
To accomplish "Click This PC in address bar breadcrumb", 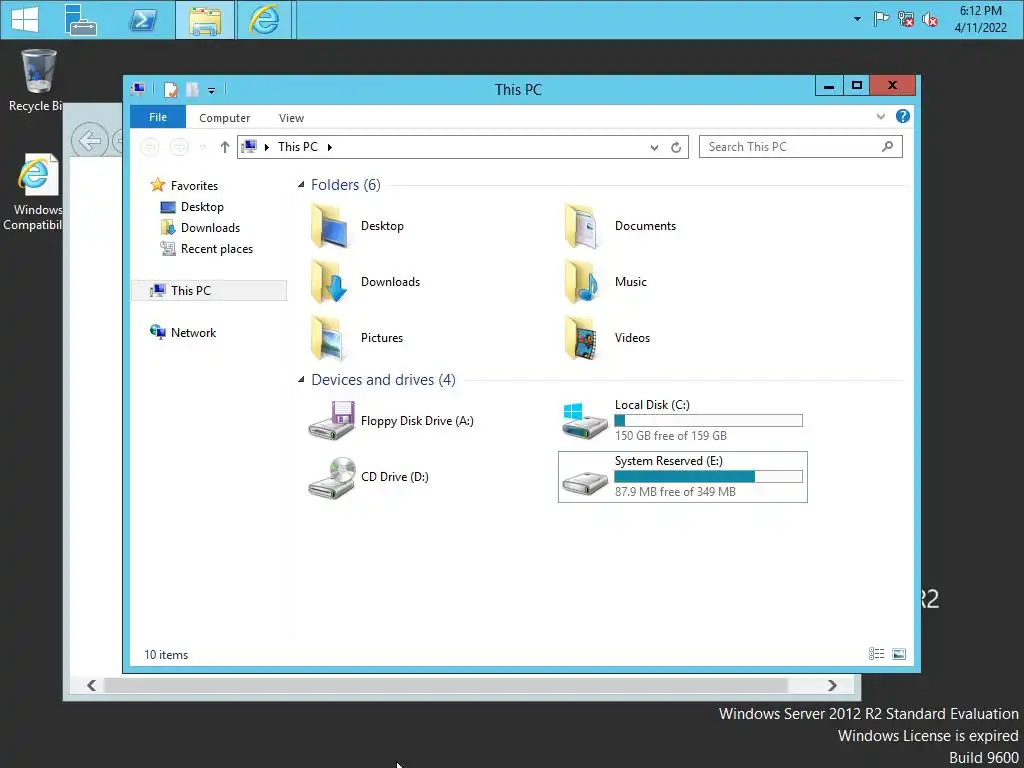I will tap(298, 147).
